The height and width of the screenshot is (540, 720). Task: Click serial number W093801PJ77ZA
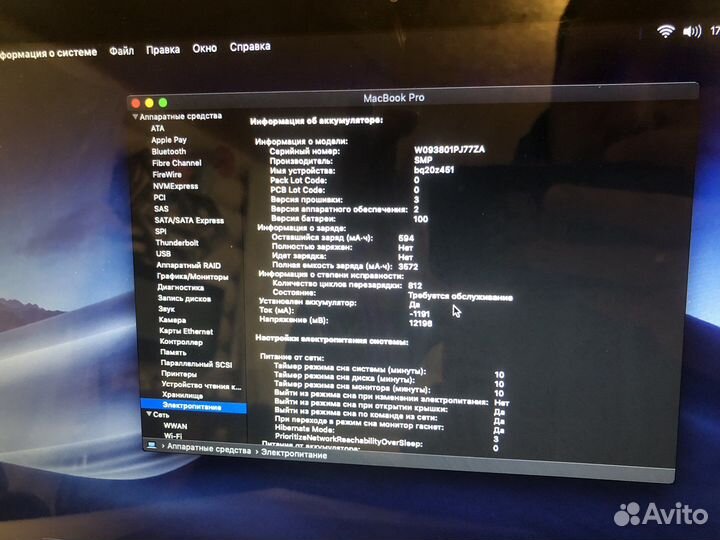[449, 150]
